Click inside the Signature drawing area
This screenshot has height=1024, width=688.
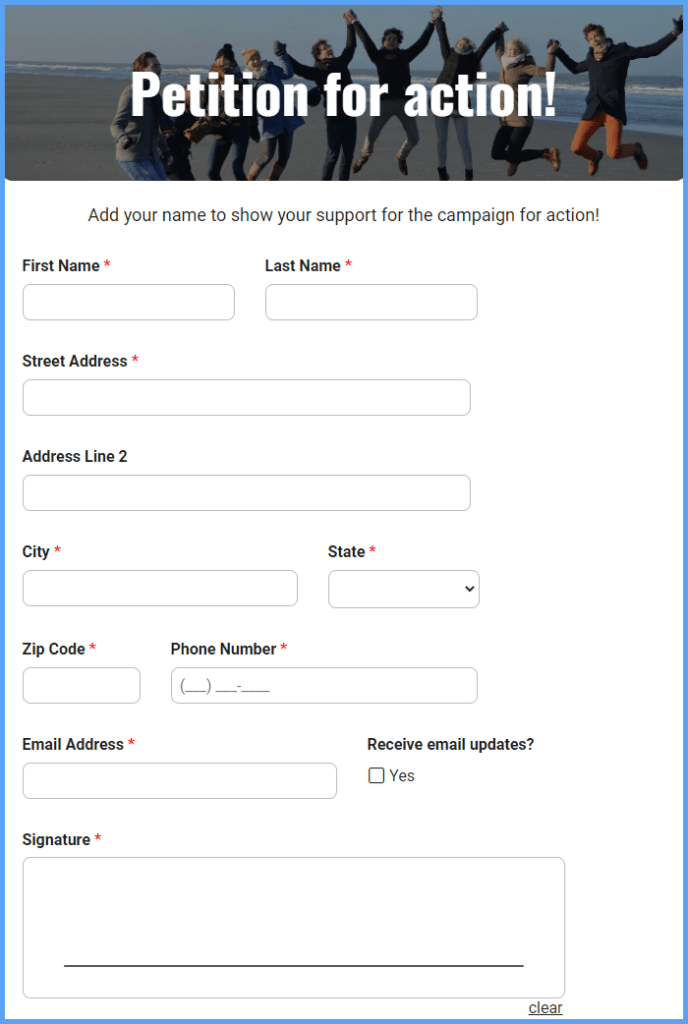pyautogui.click(x=293, y=910)
